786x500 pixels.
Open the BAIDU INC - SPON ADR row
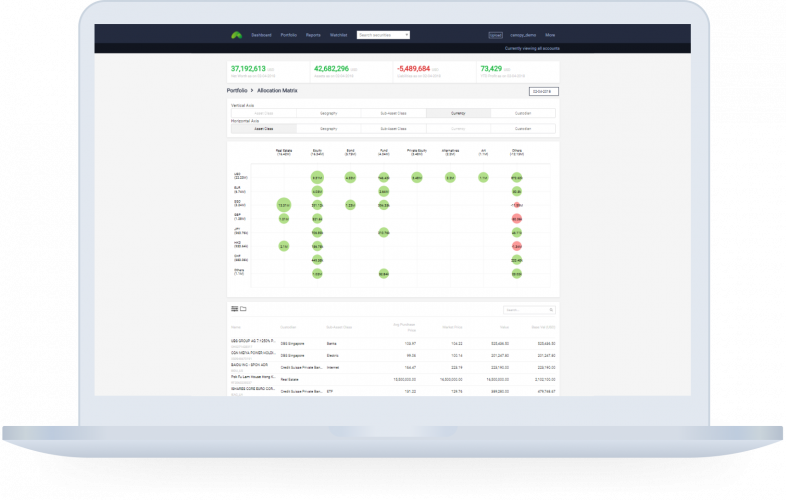click(393, 368)
